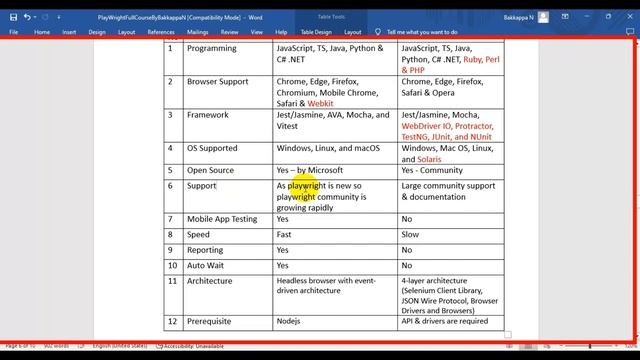This screenshot has height=360, width=640.
Task: Click the red 'Webkit' text
Action: click(320, 104)
